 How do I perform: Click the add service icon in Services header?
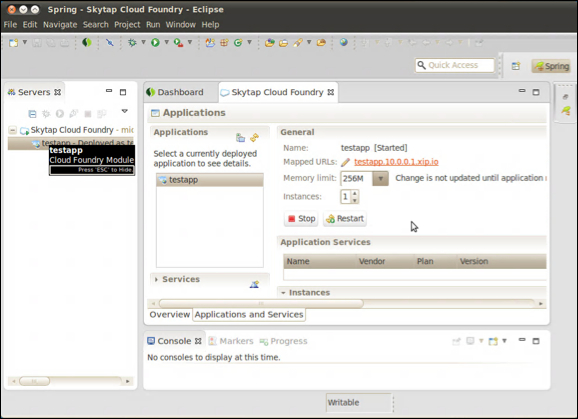[x=254, y=284]
